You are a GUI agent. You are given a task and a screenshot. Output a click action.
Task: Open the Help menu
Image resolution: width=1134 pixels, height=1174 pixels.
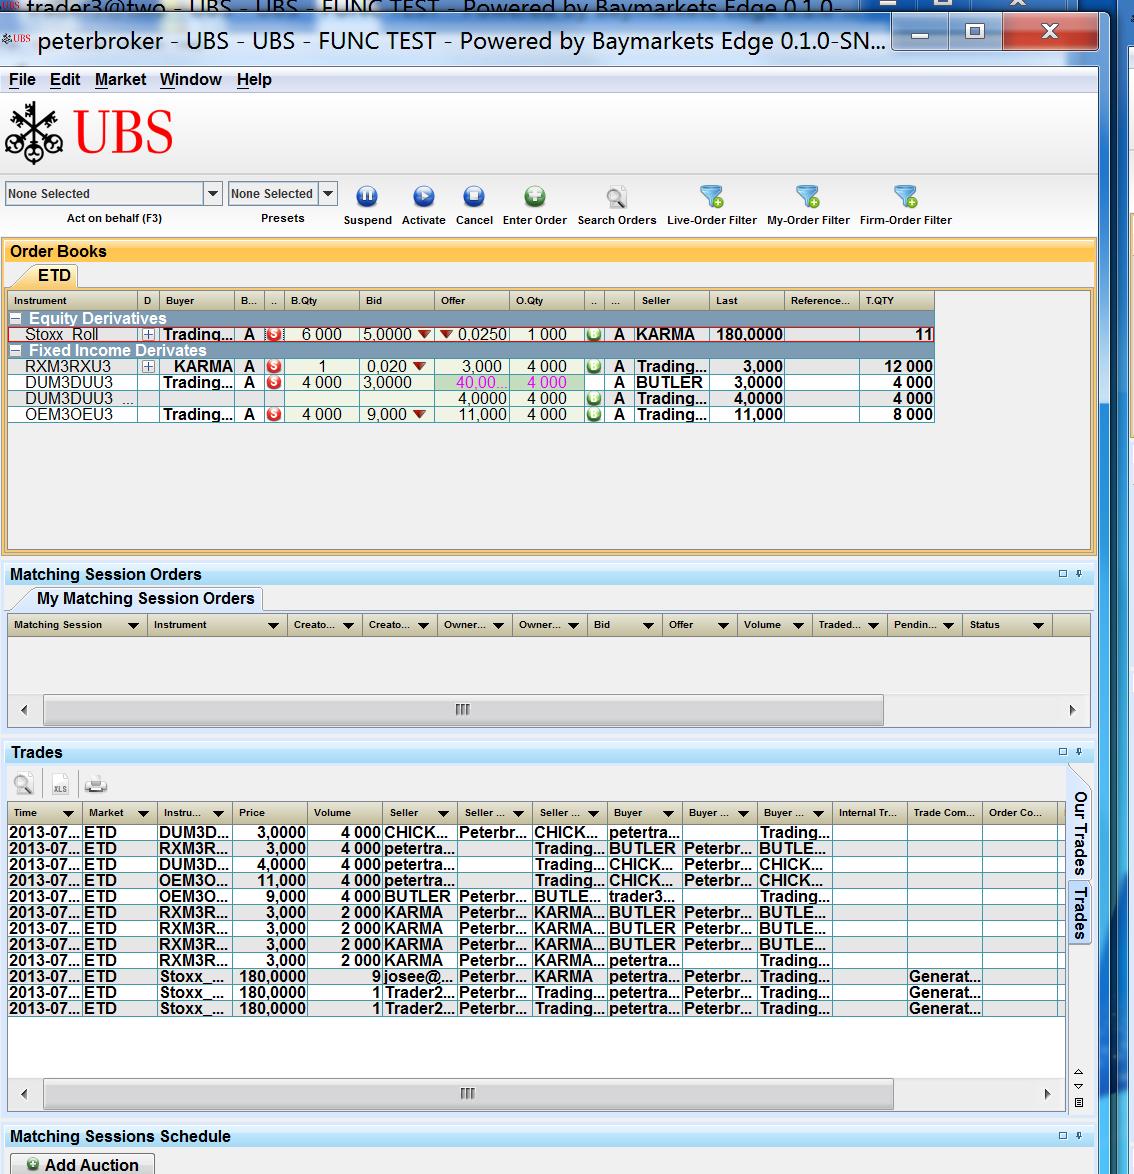click(x=254, y=79)
